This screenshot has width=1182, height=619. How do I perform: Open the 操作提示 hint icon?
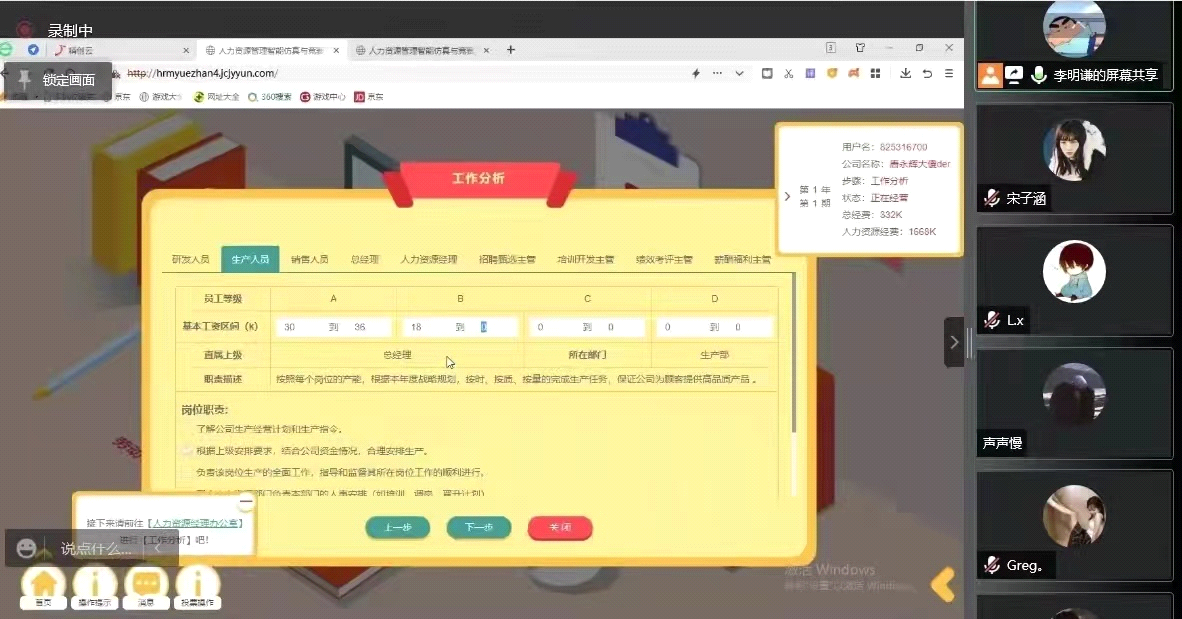[x=95, y=585]
